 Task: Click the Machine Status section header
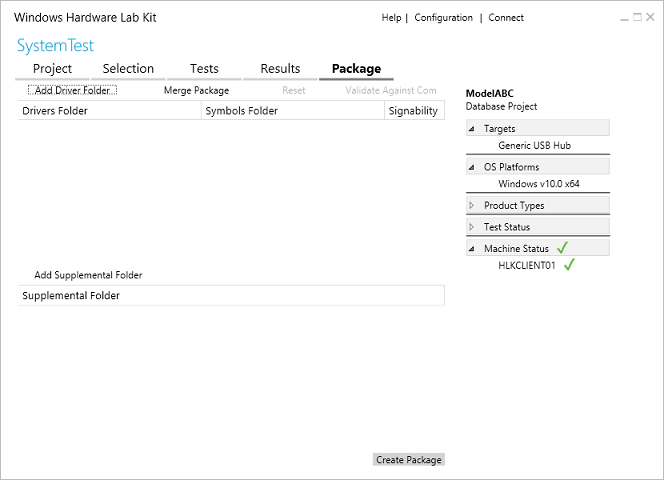[538, 248]
